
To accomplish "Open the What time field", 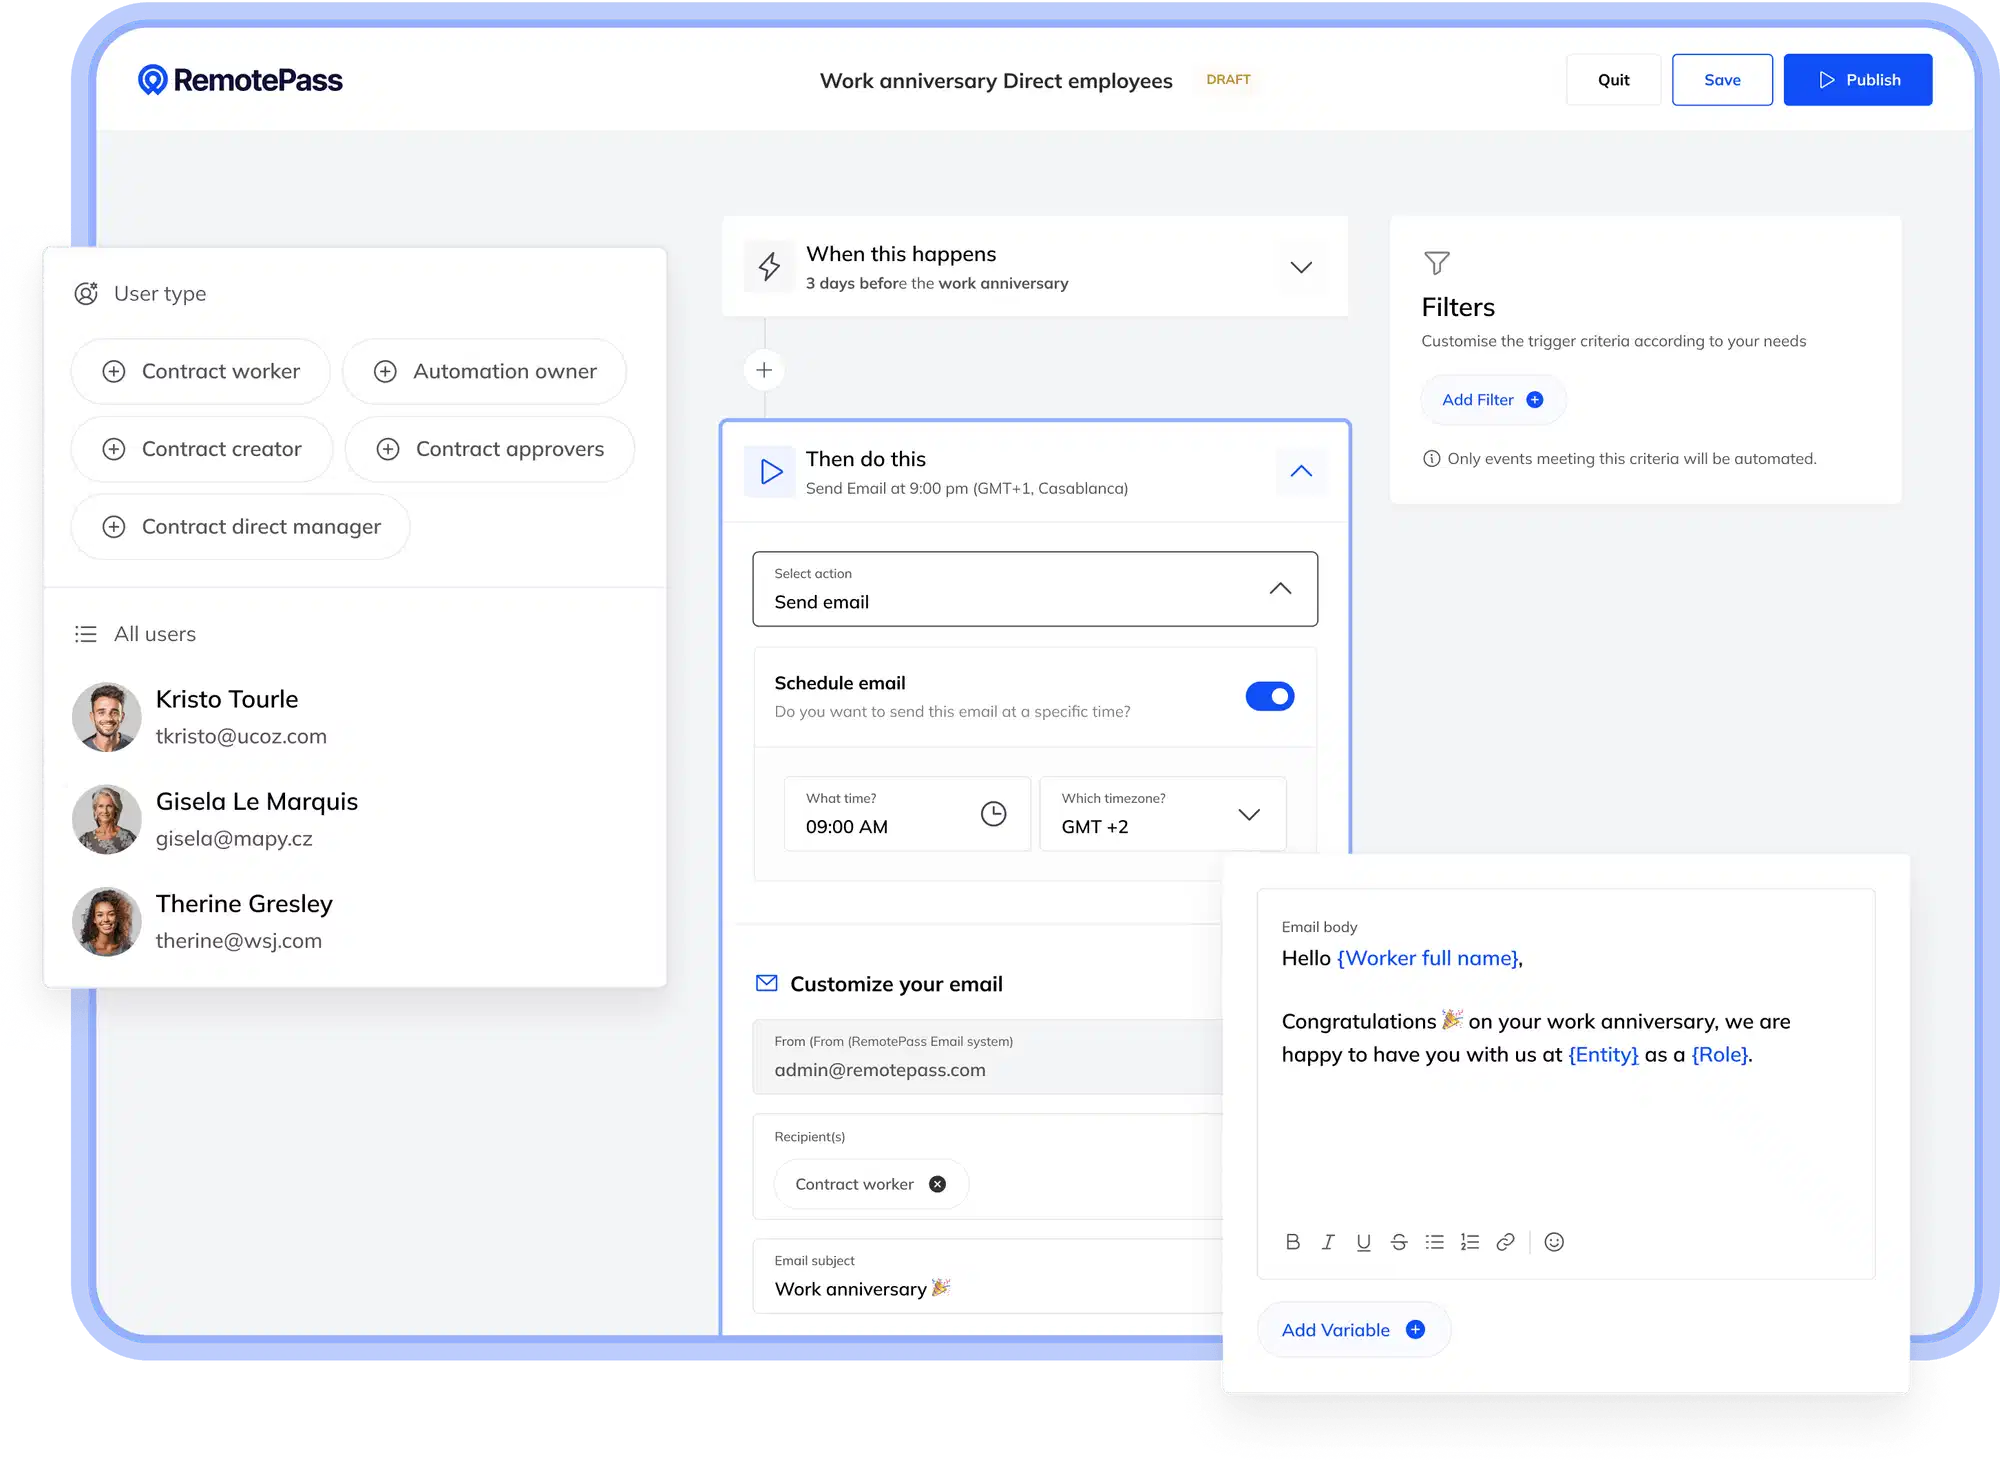I will tap(907, 814).
